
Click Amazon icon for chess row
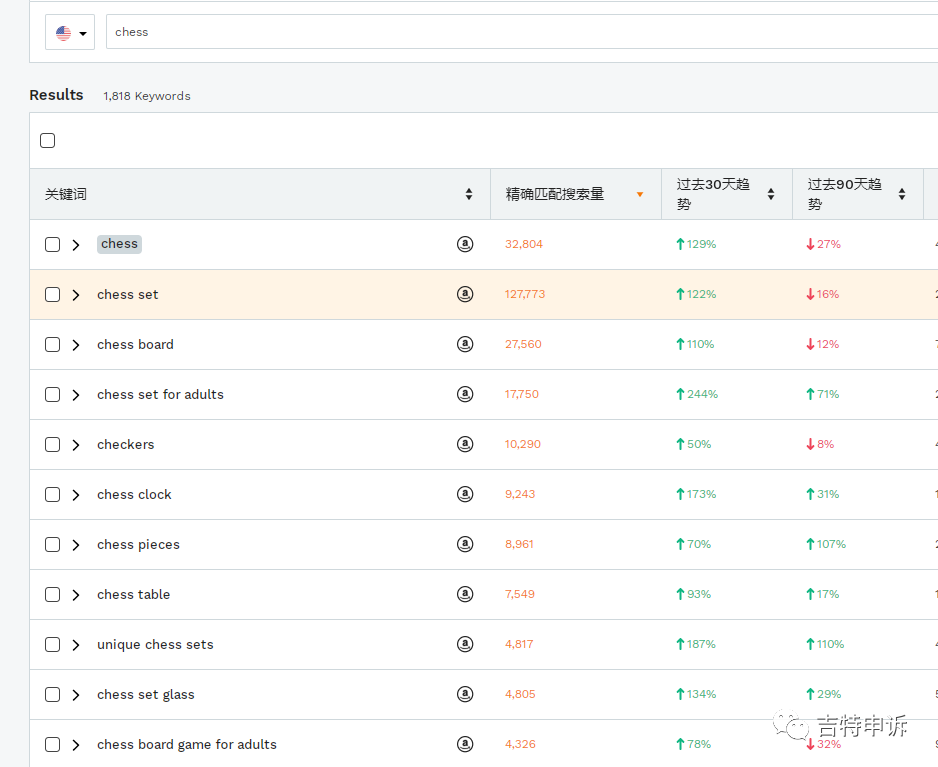point(465,244)
